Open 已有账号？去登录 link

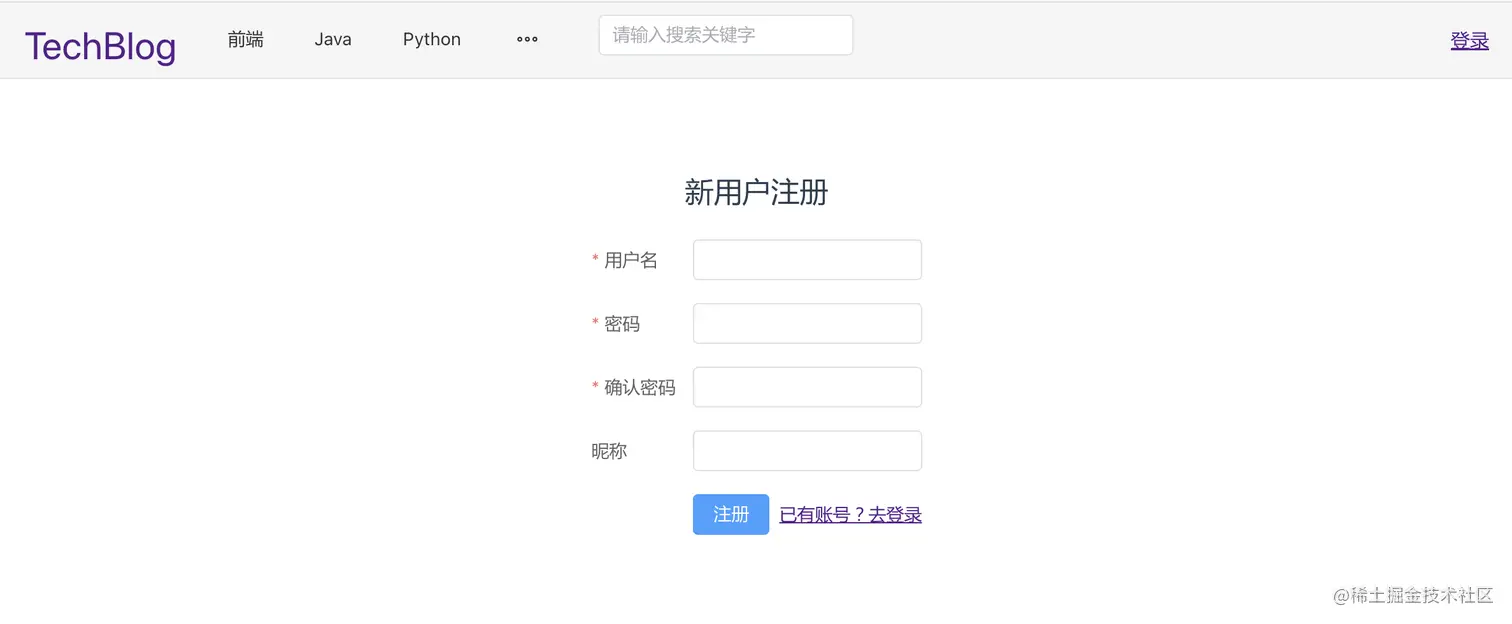click(850, 514)
